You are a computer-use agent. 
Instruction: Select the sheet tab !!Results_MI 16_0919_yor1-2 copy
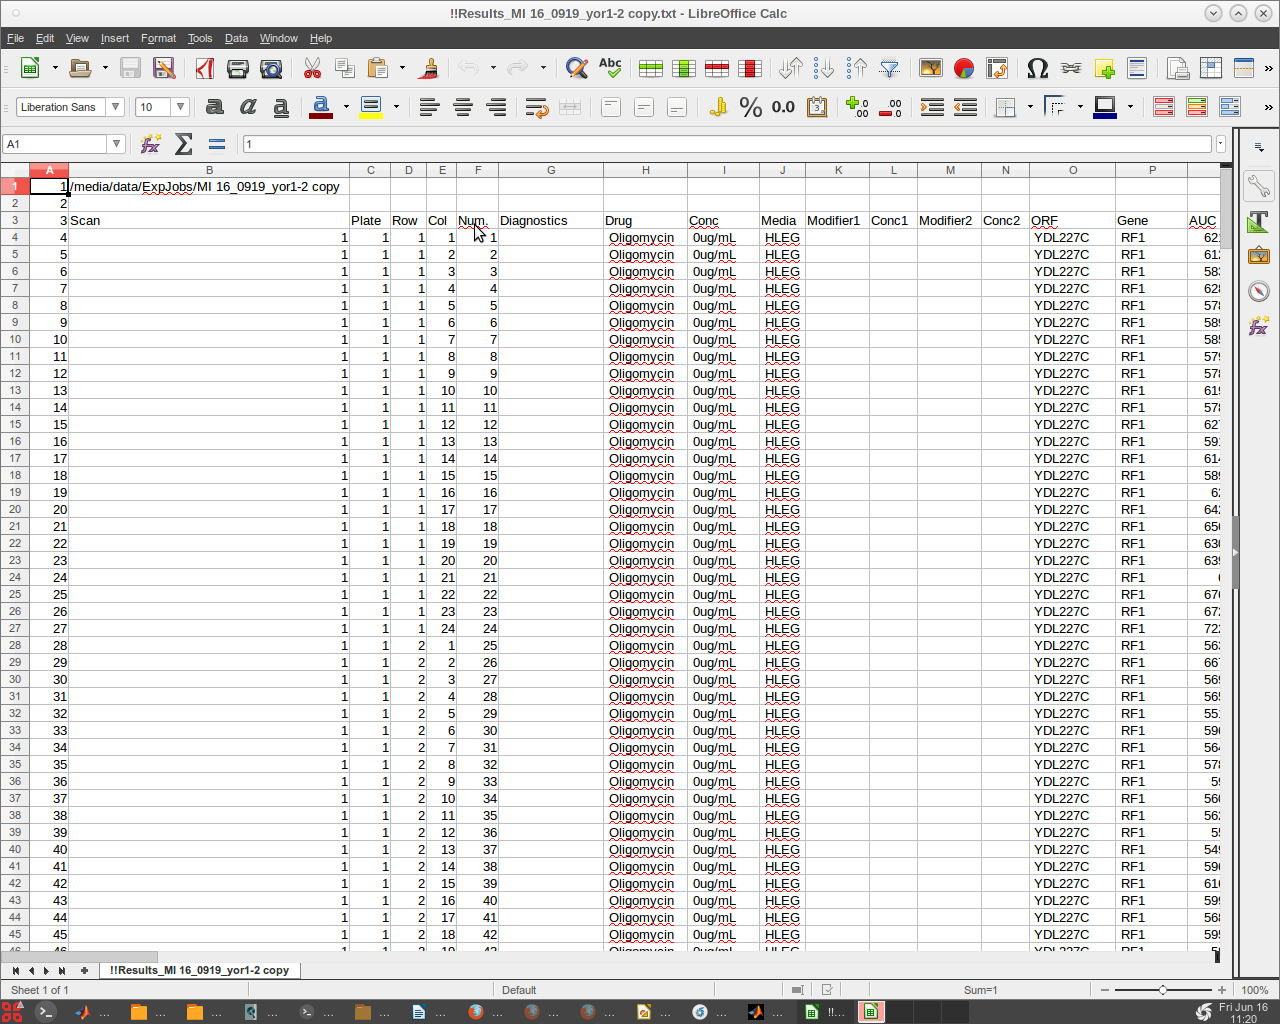click(199, 970)
